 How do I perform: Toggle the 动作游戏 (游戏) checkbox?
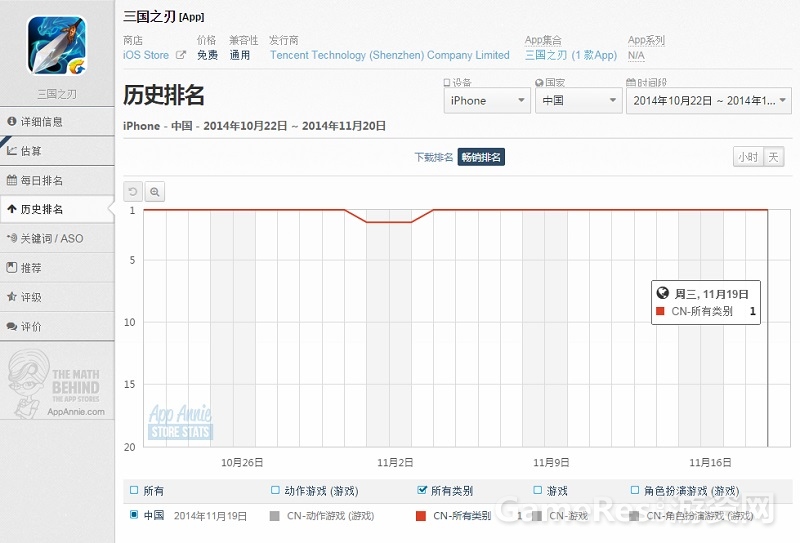(x=275, y=490)
